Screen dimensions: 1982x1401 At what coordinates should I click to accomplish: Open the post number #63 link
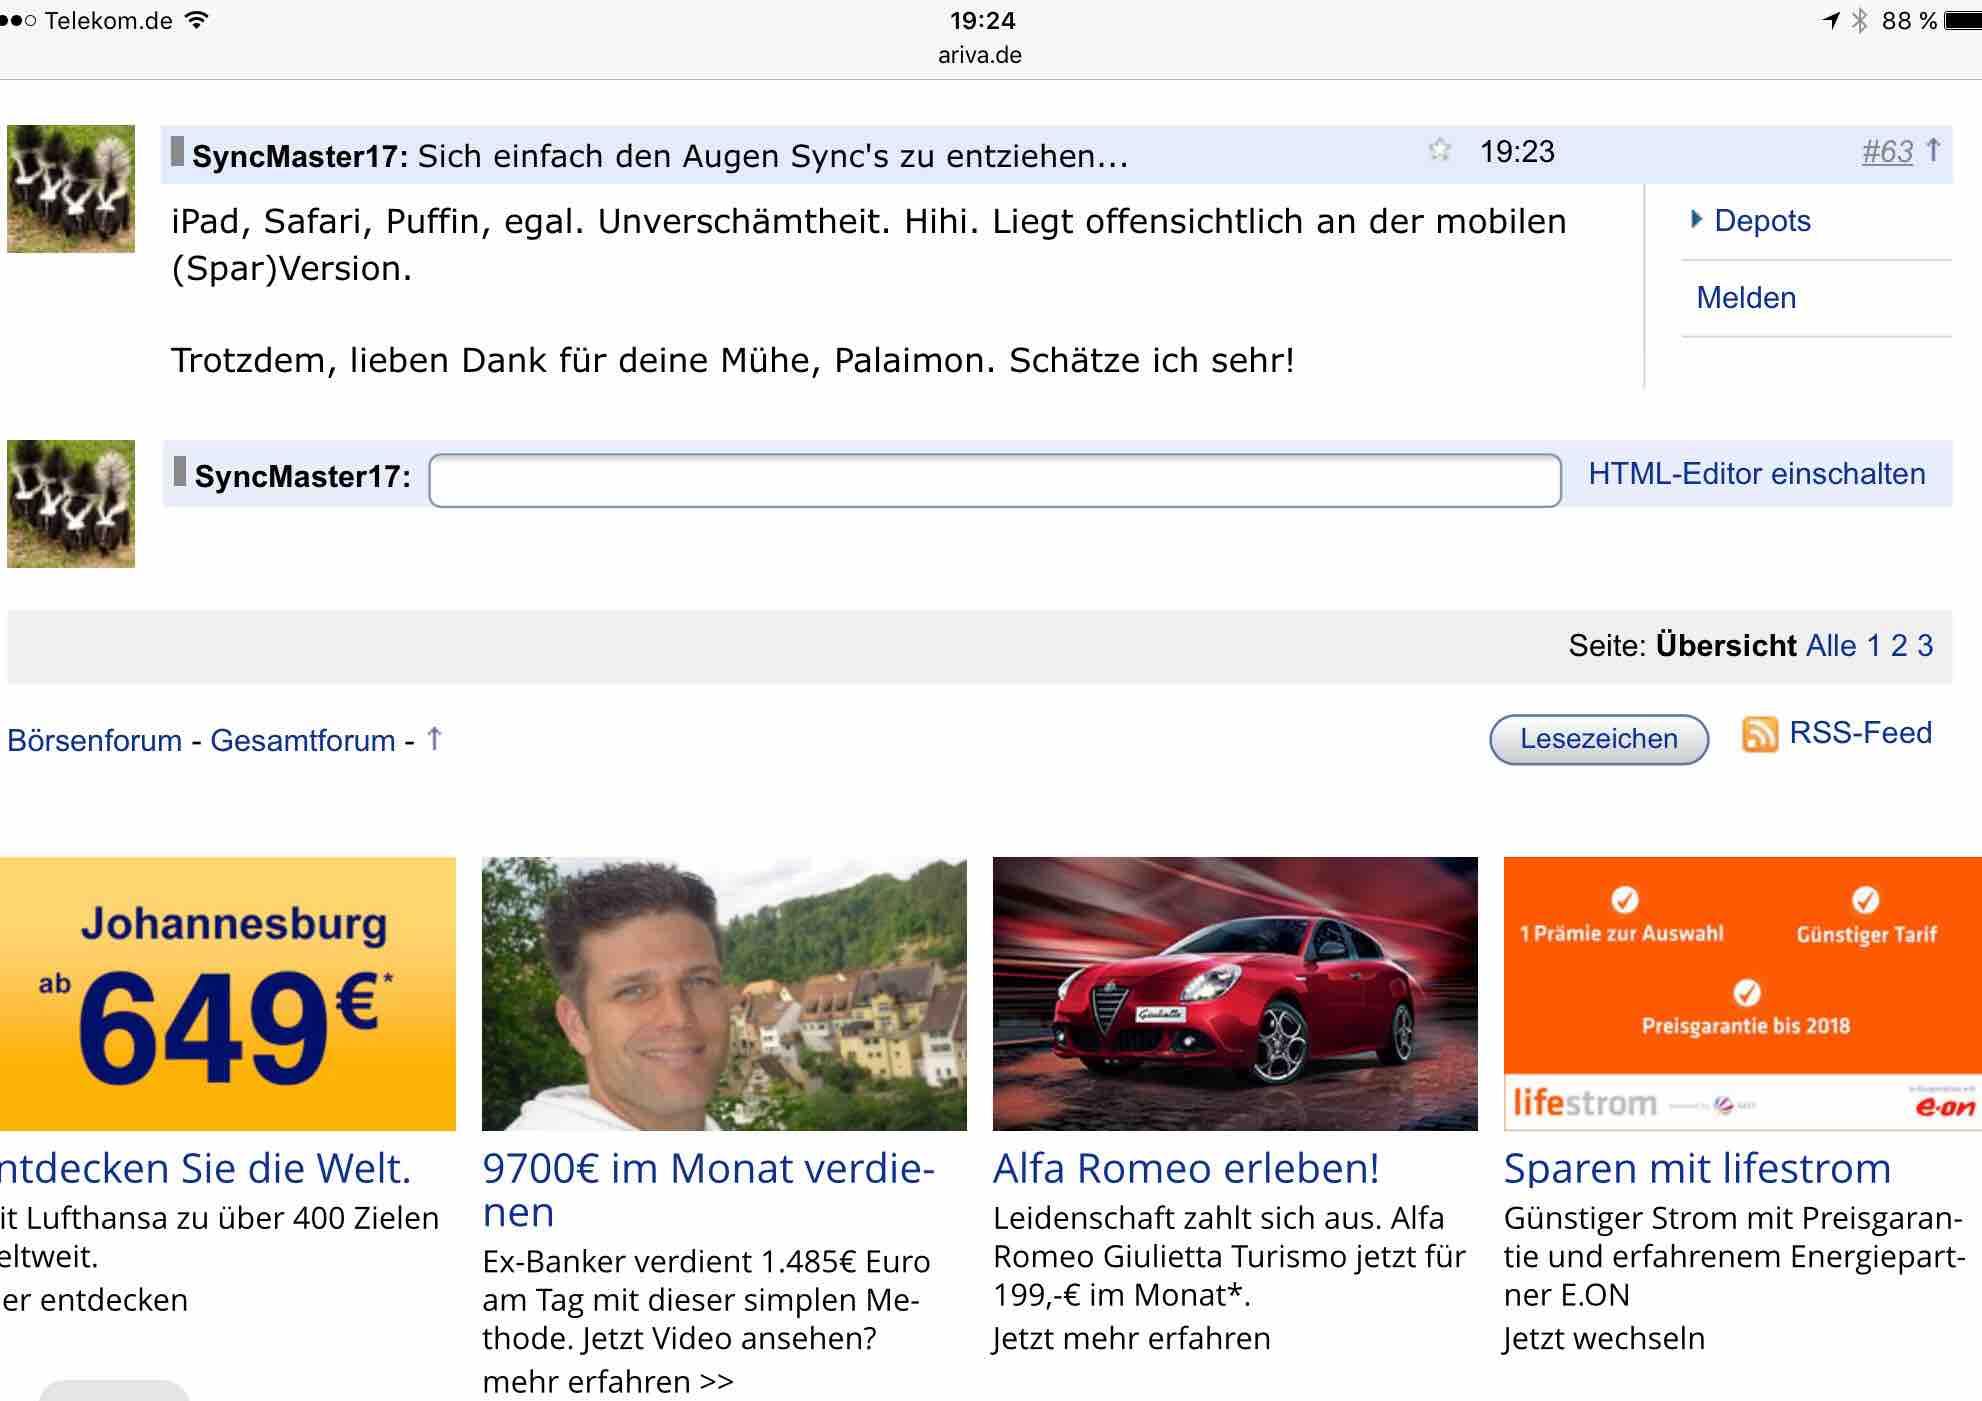1886,152
